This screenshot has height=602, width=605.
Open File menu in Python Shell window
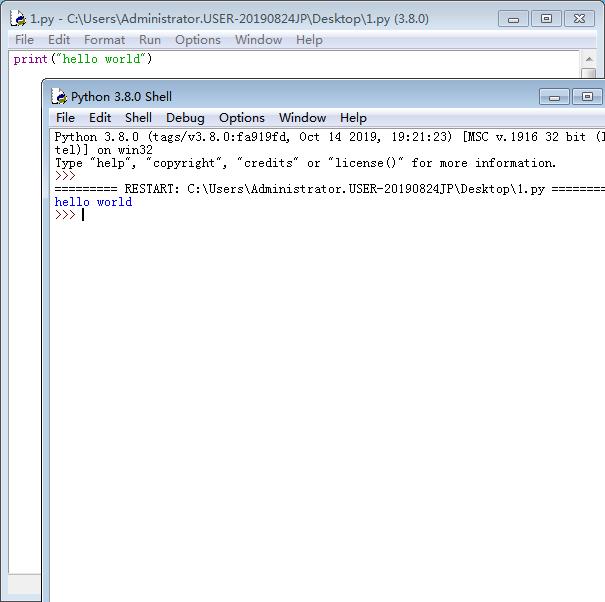coord(65,118)
